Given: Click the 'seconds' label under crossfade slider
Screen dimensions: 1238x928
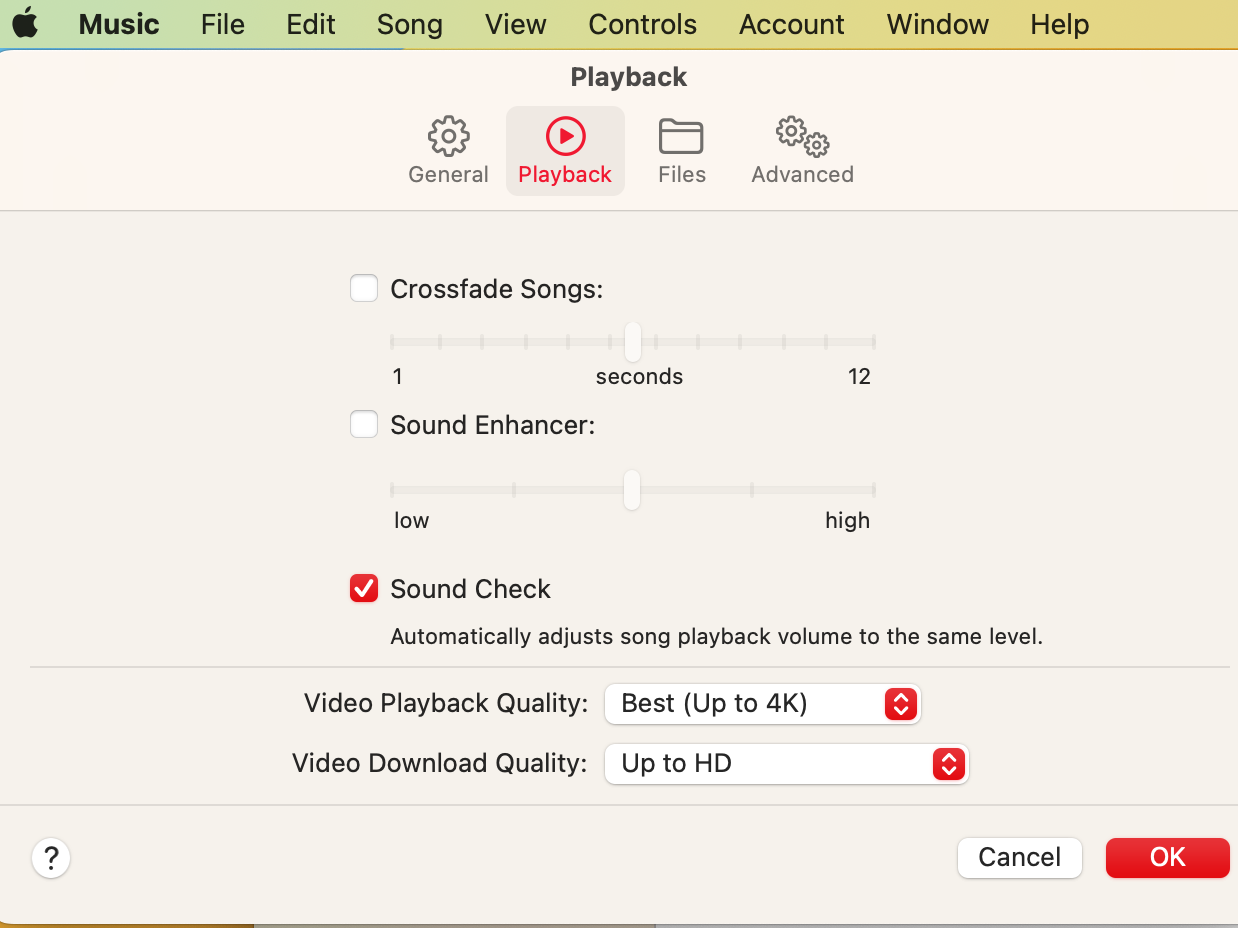Looking at the screenshot, I should pos(640,377).
